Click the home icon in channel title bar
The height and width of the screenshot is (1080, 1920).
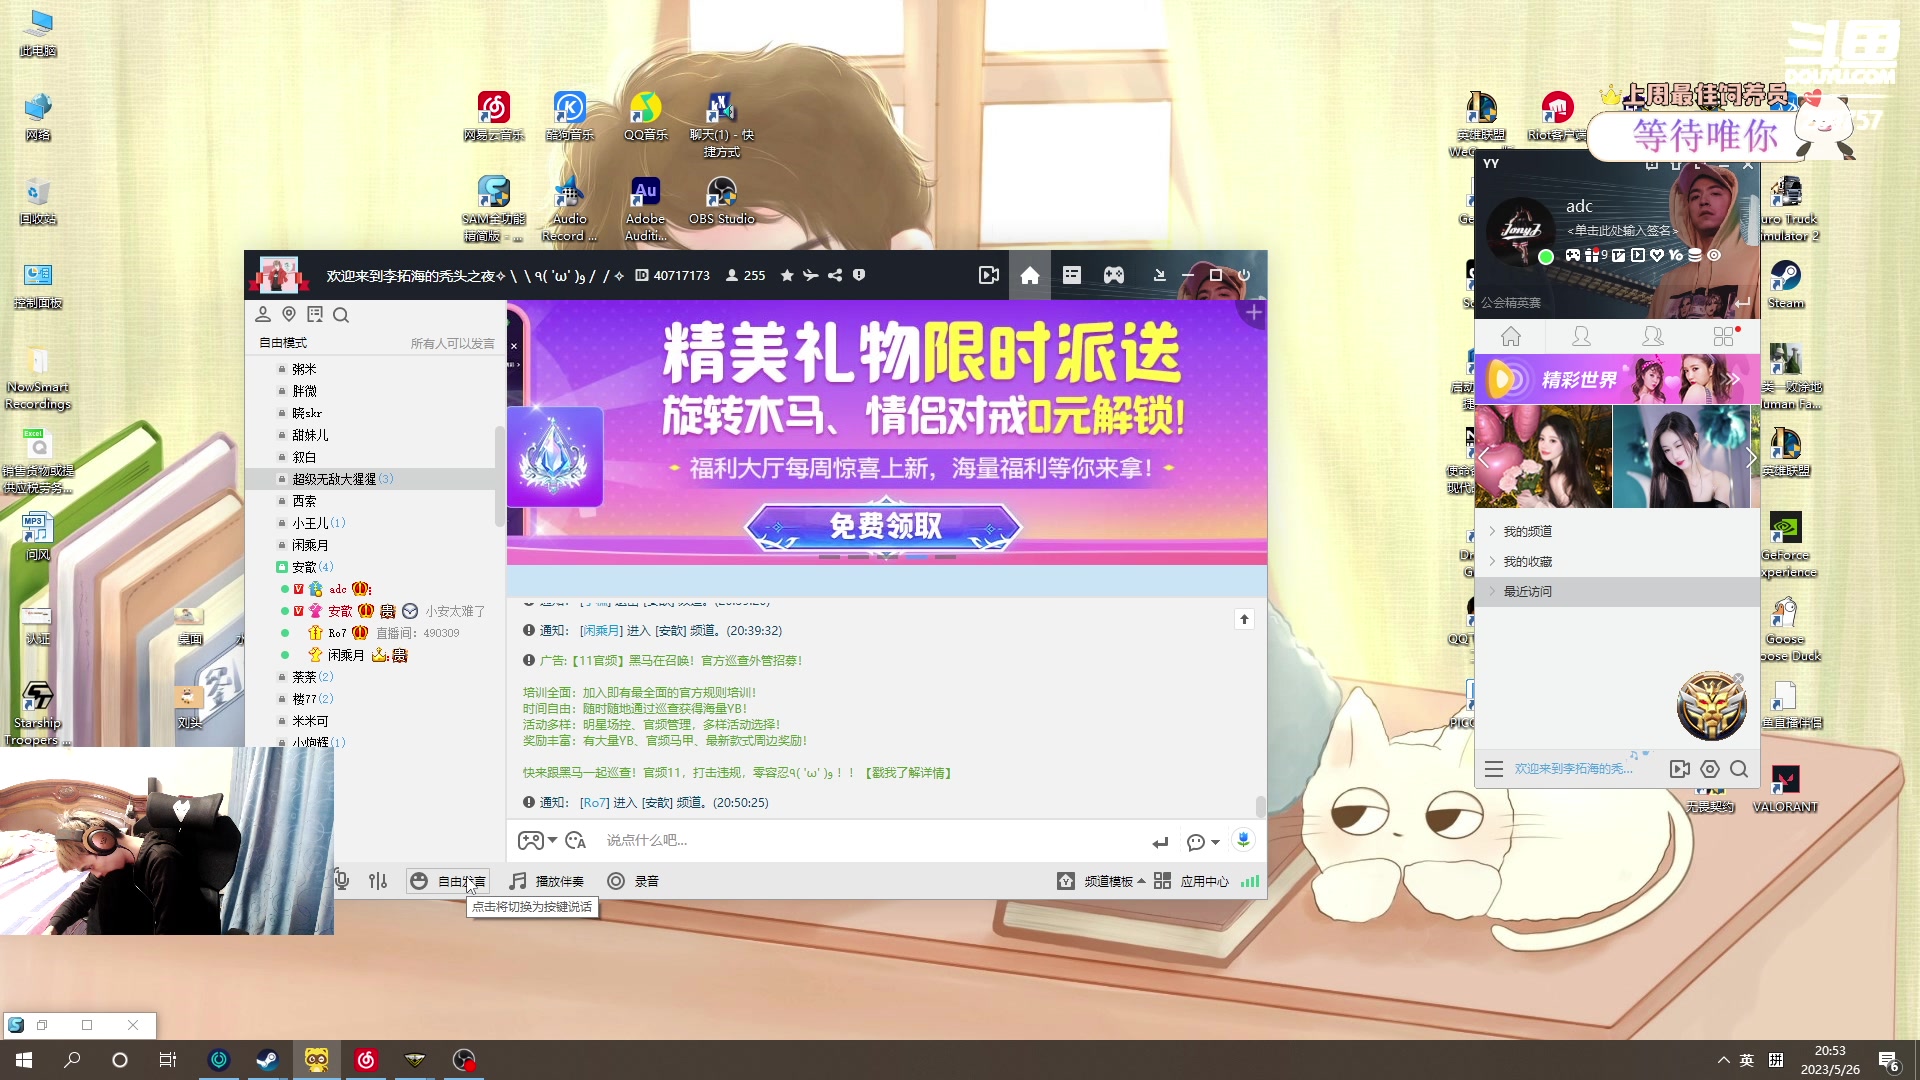coord(1030,275)
